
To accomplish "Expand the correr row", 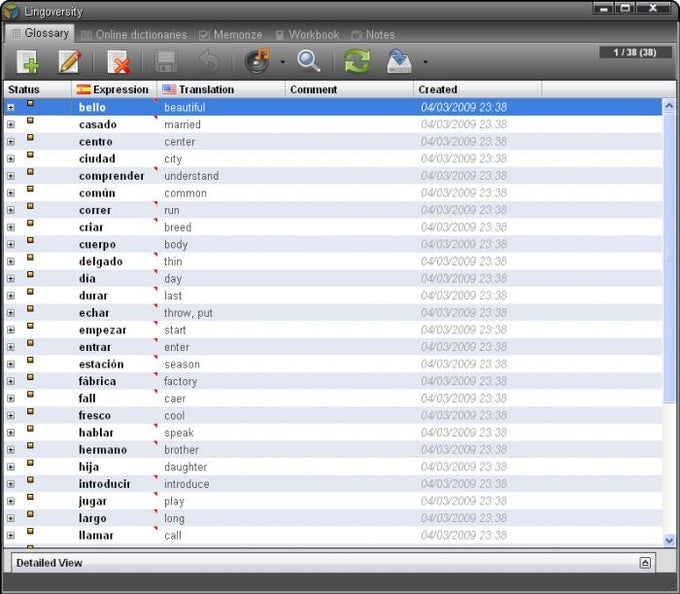I will pos(11,210).
